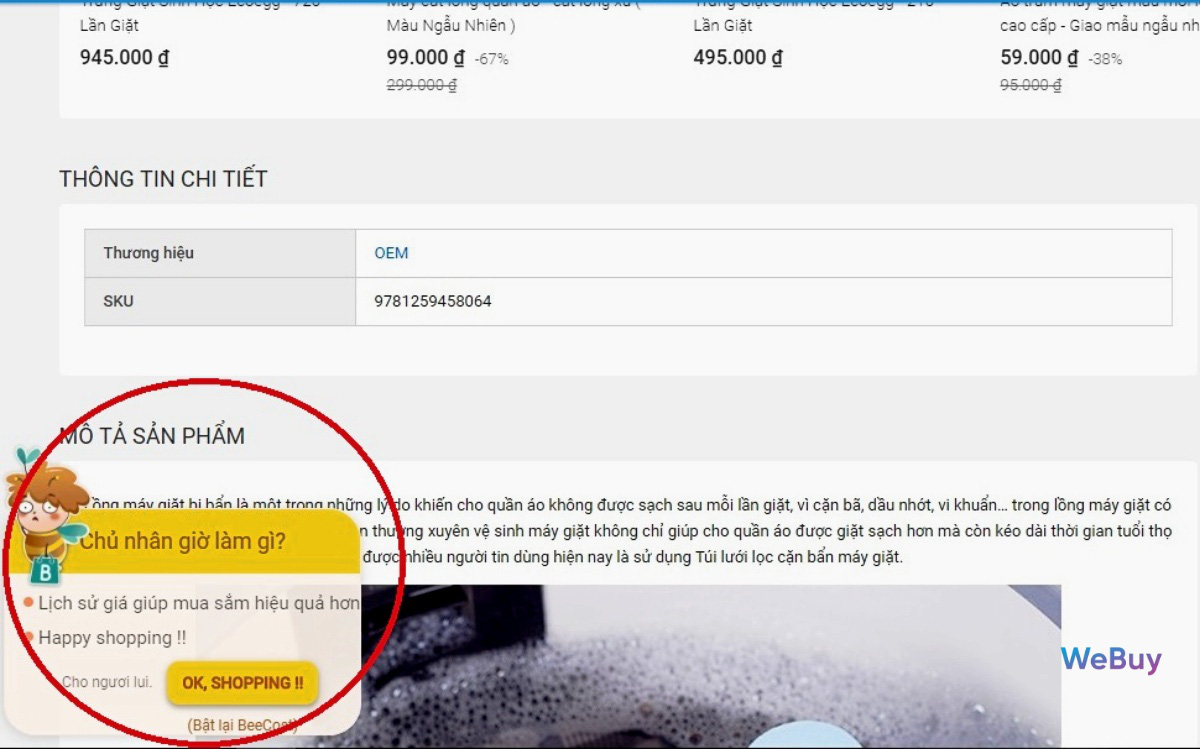Screen dimensions: 1200x749
Task: Click the "(Bật lại BeeCost)" link
Action: pos(242,725)
